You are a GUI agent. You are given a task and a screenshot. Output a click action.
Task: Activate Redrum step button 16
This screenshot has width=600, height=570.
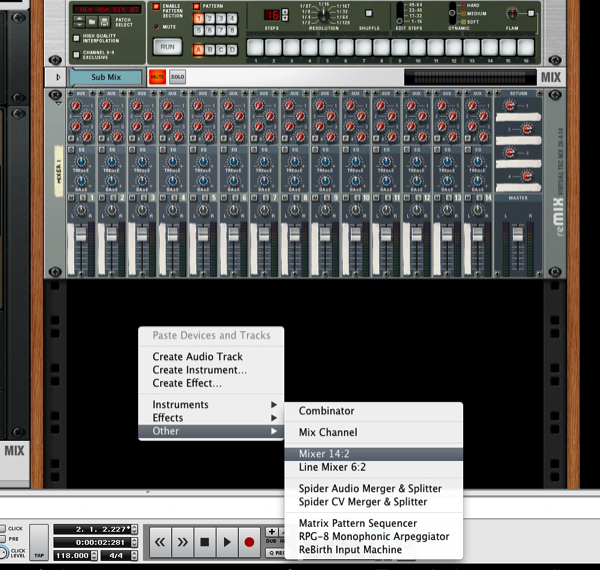[x=526, y=47]
